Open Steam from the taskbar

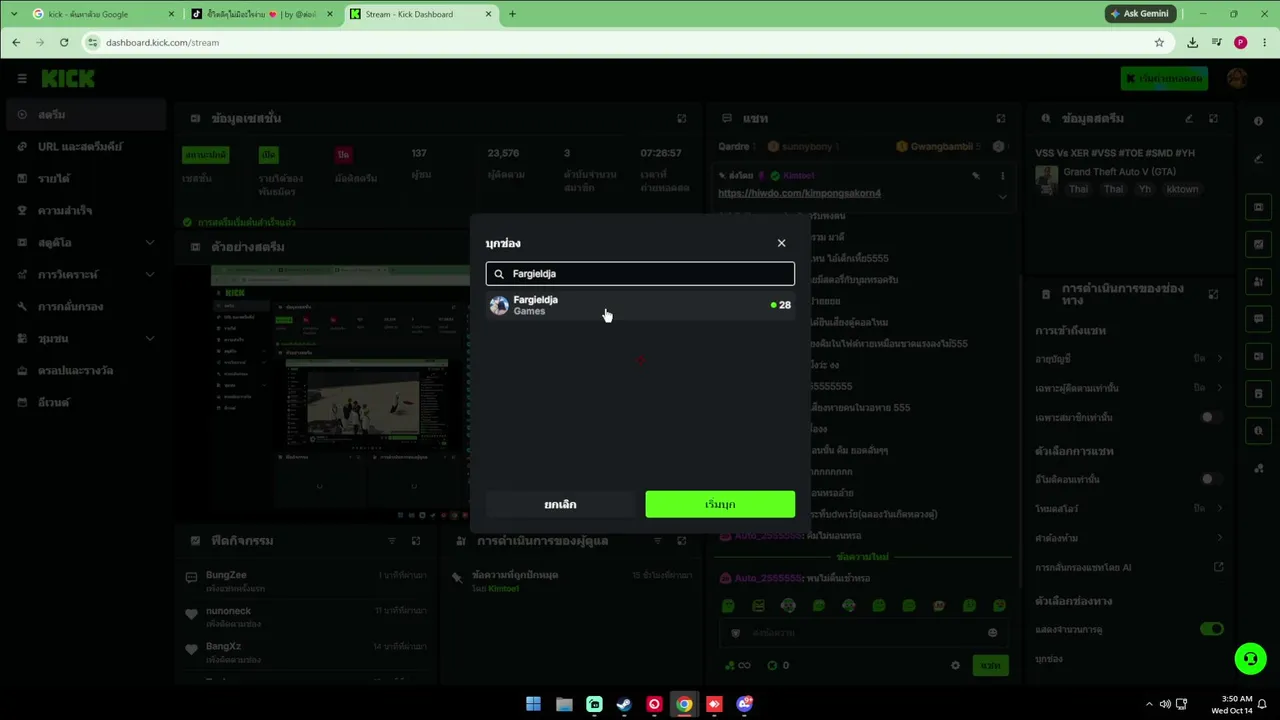pyautogui.click(x=624, y=704)
